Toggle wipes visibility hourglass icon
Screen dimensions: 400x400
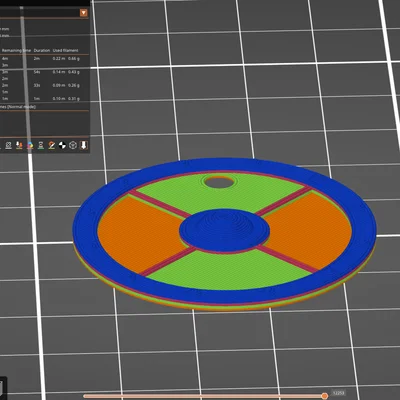(41, 145)
